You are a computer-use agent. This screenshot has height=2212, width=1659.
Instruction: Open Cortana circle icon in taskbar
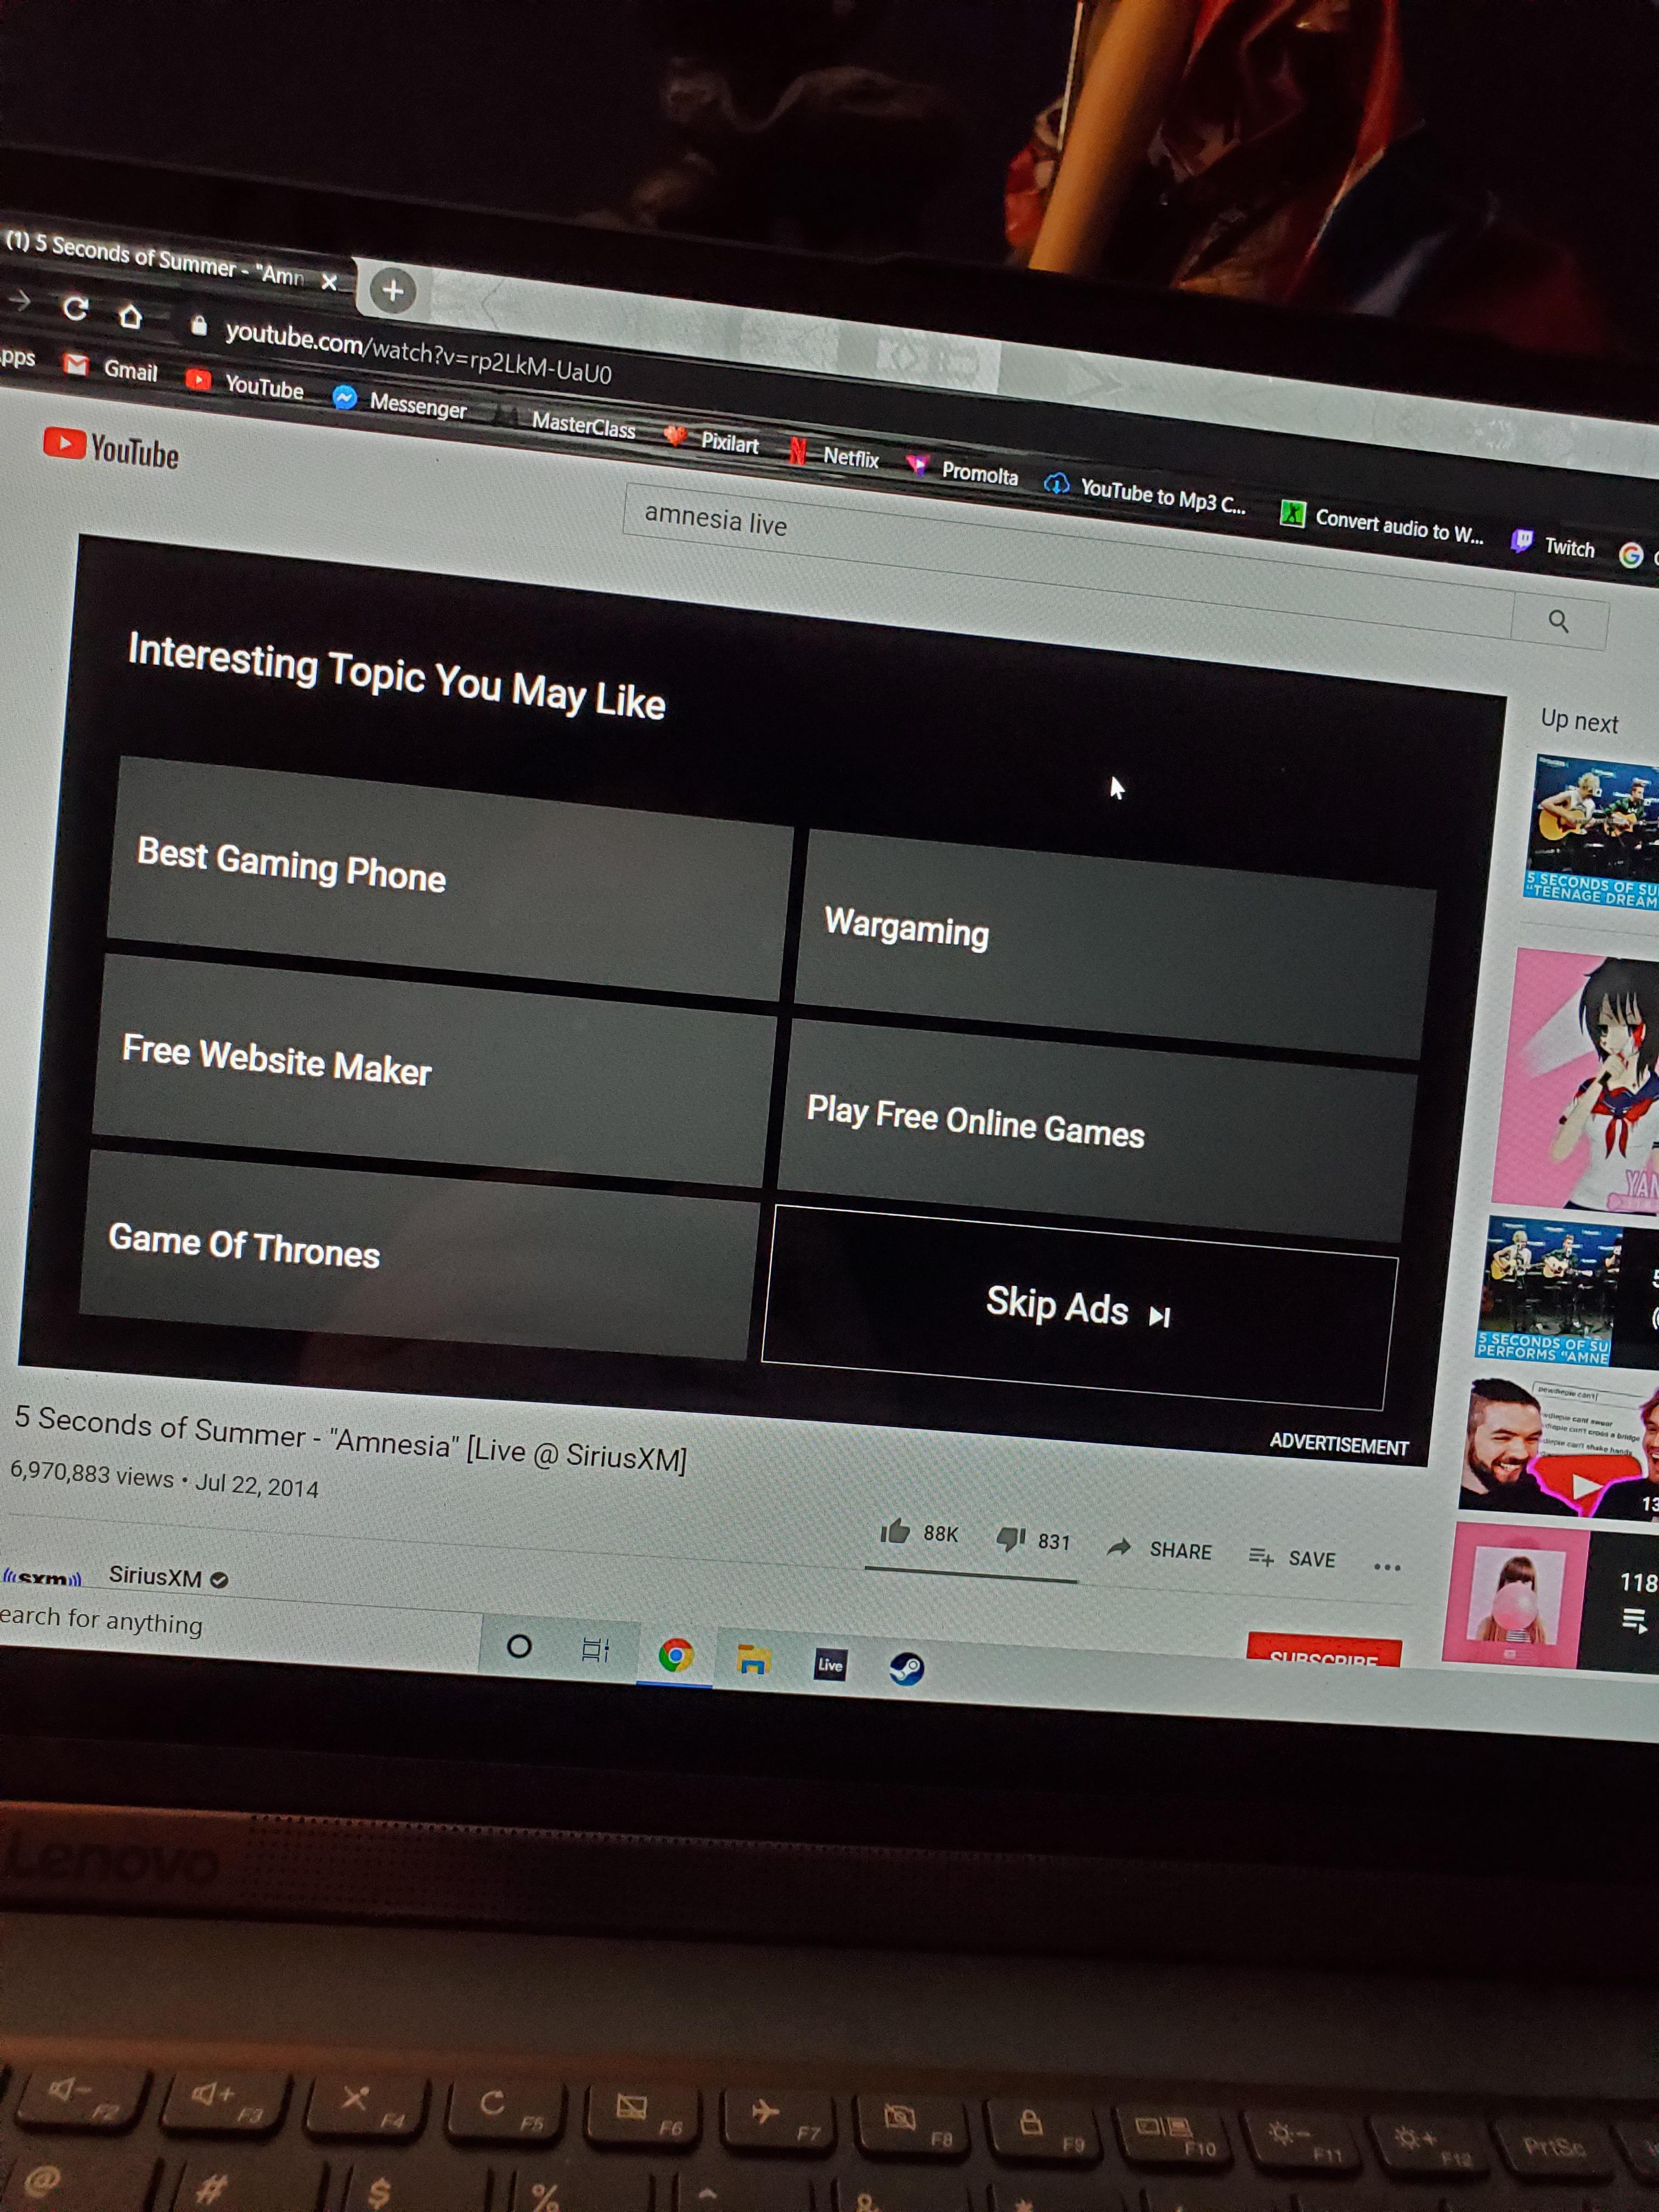[x=519, y=1647]
